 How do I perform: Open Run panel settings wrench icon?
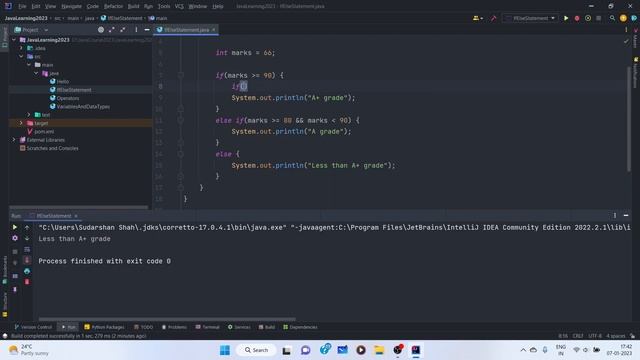tap(15, 238)
